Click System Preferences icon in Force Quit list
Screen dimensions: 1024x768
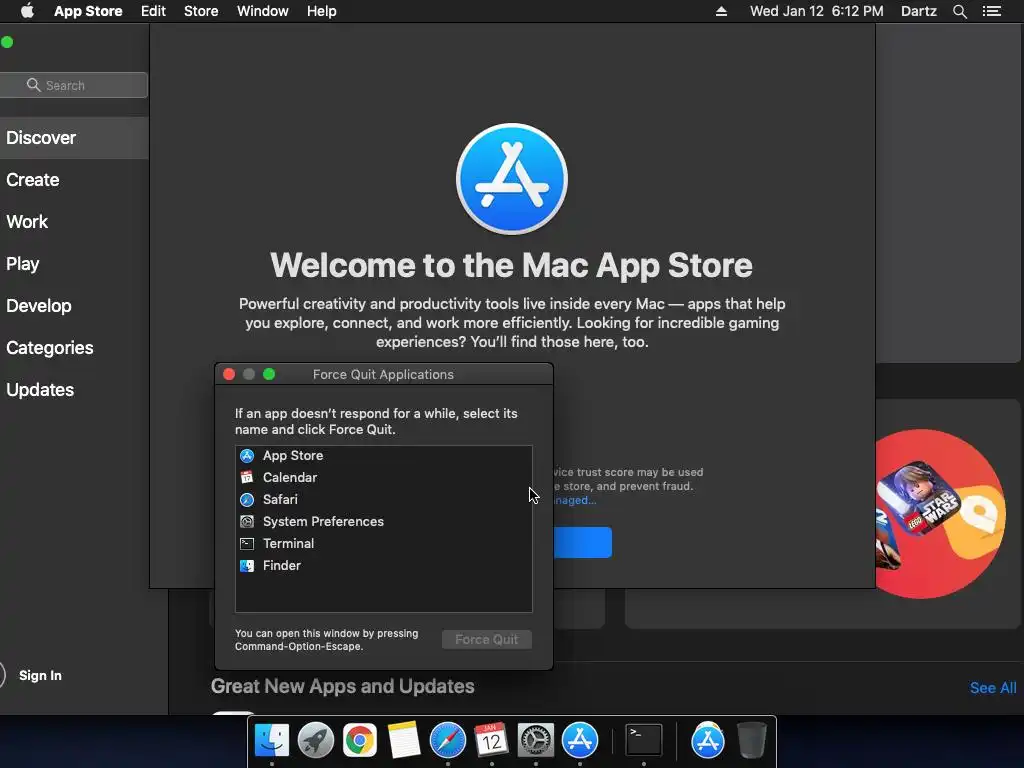pos(247,522)
